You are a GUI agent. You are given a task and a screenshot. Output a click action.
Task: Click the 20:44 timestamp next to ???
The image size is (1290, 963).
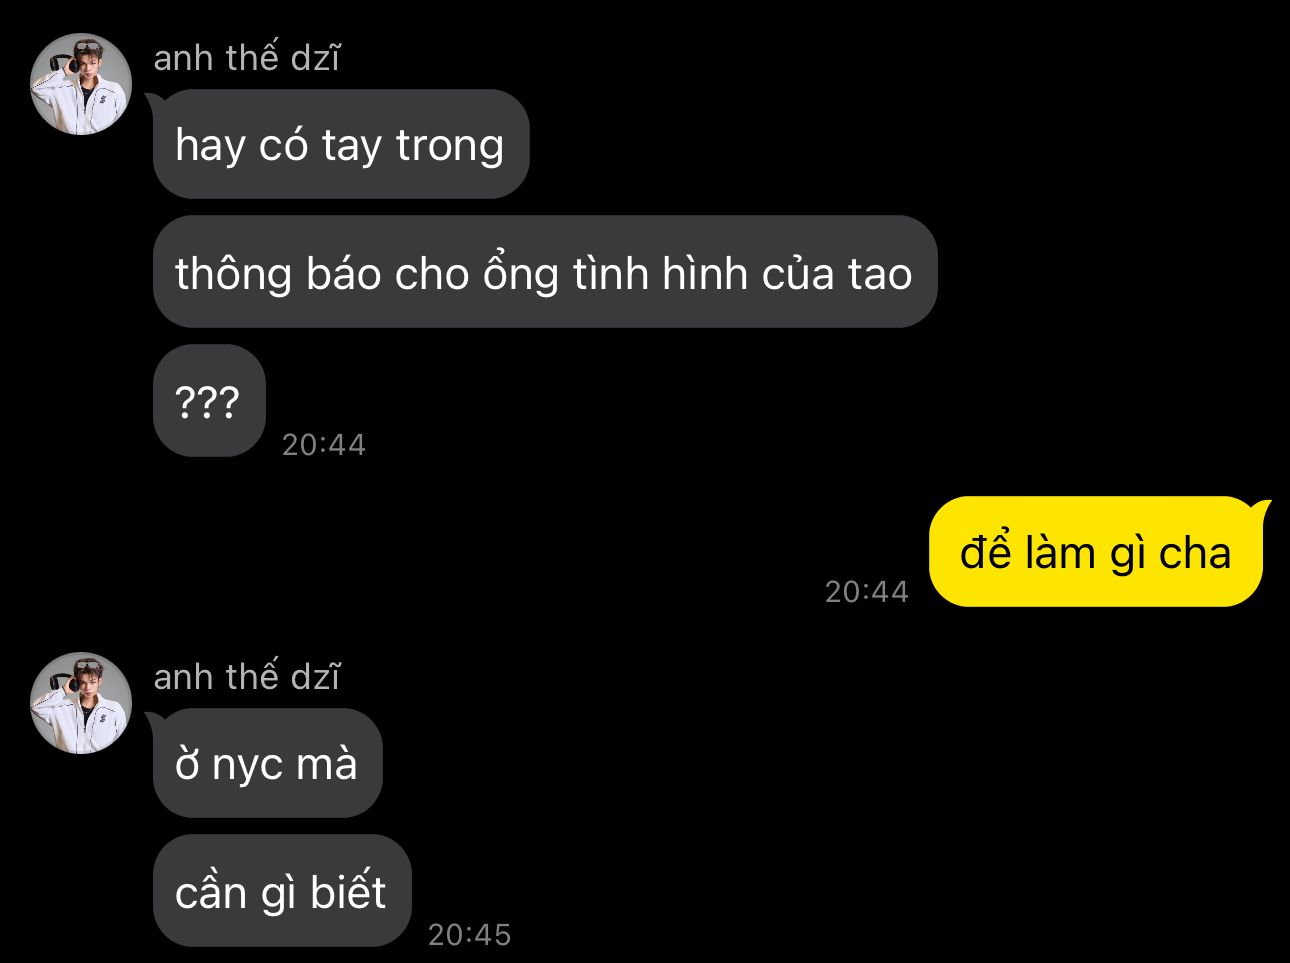pos(324,444)
